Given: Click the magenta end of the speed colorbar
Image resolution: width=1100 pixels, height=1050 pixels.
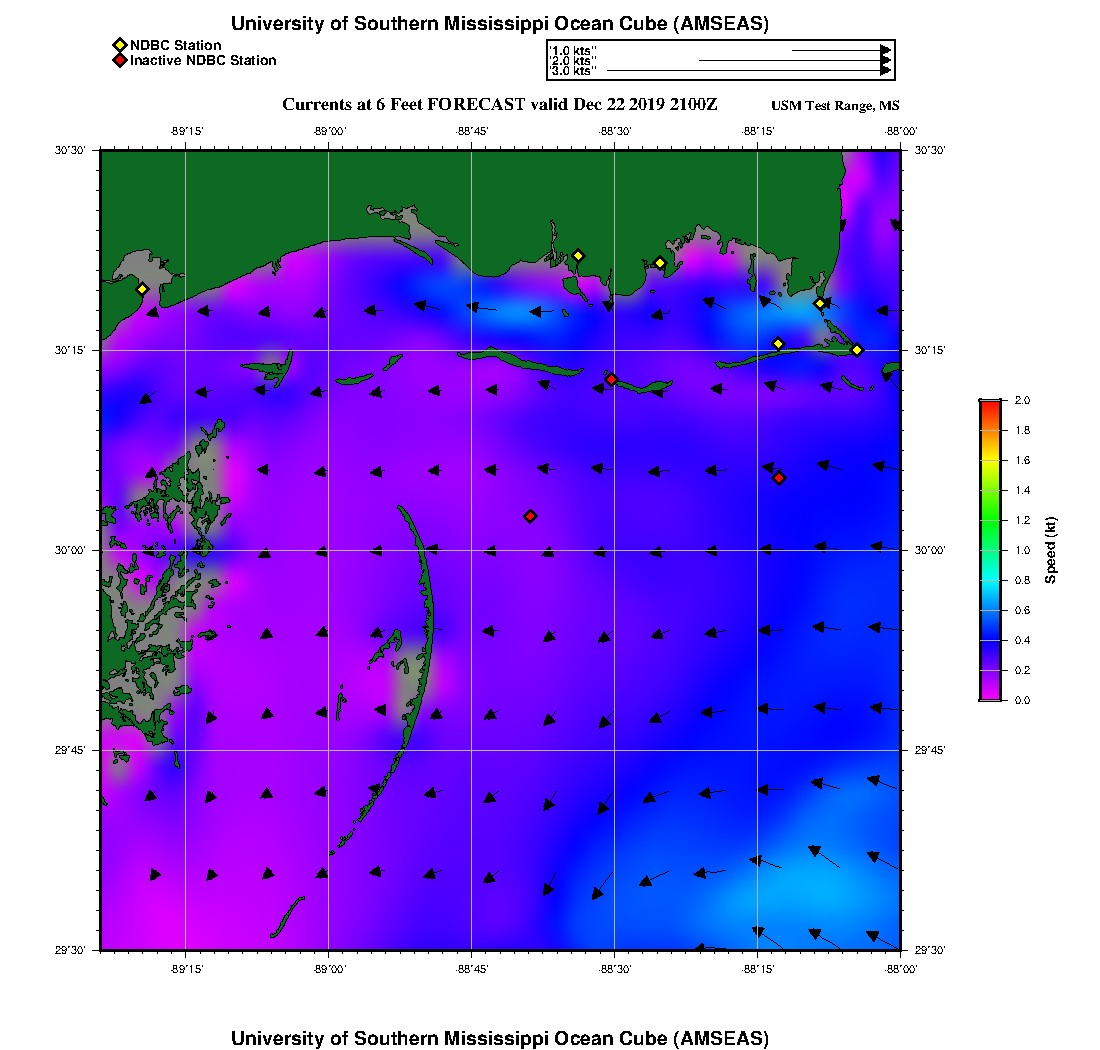Looking at the screenshot, I should [x=991, y=694].
